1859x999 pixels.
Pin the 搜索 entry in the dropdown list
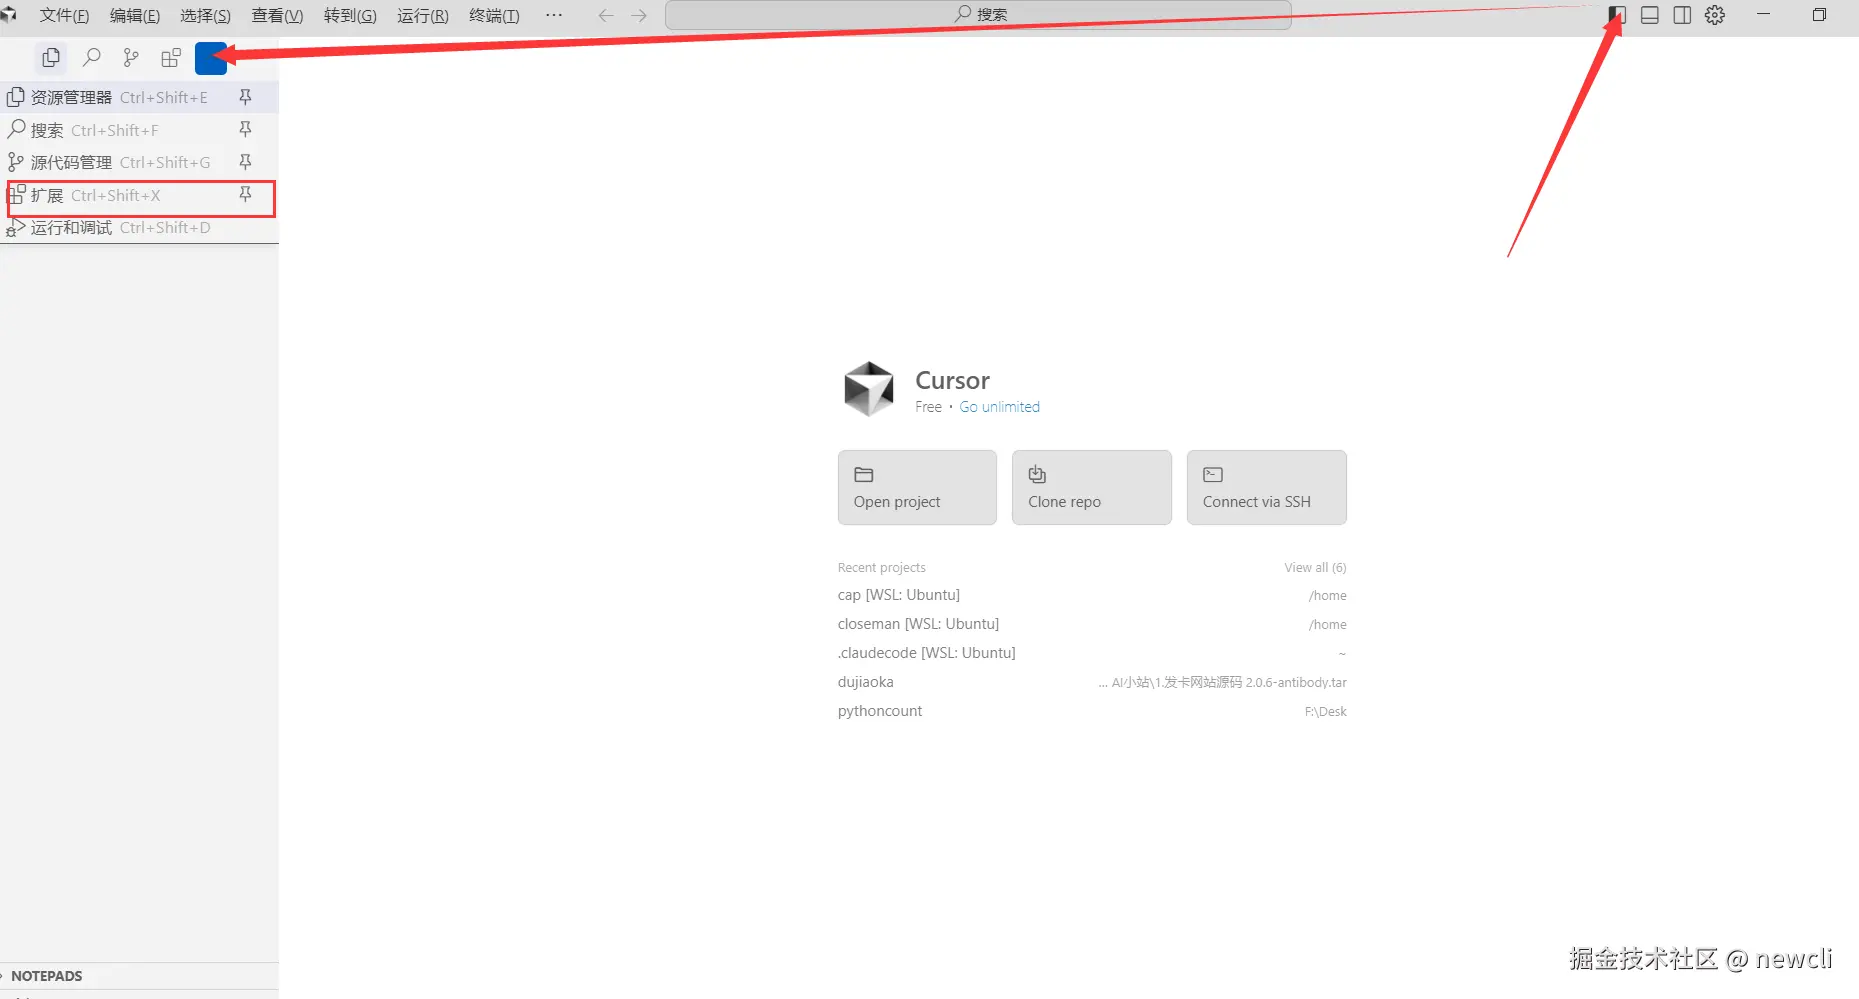tap(245, 129)
